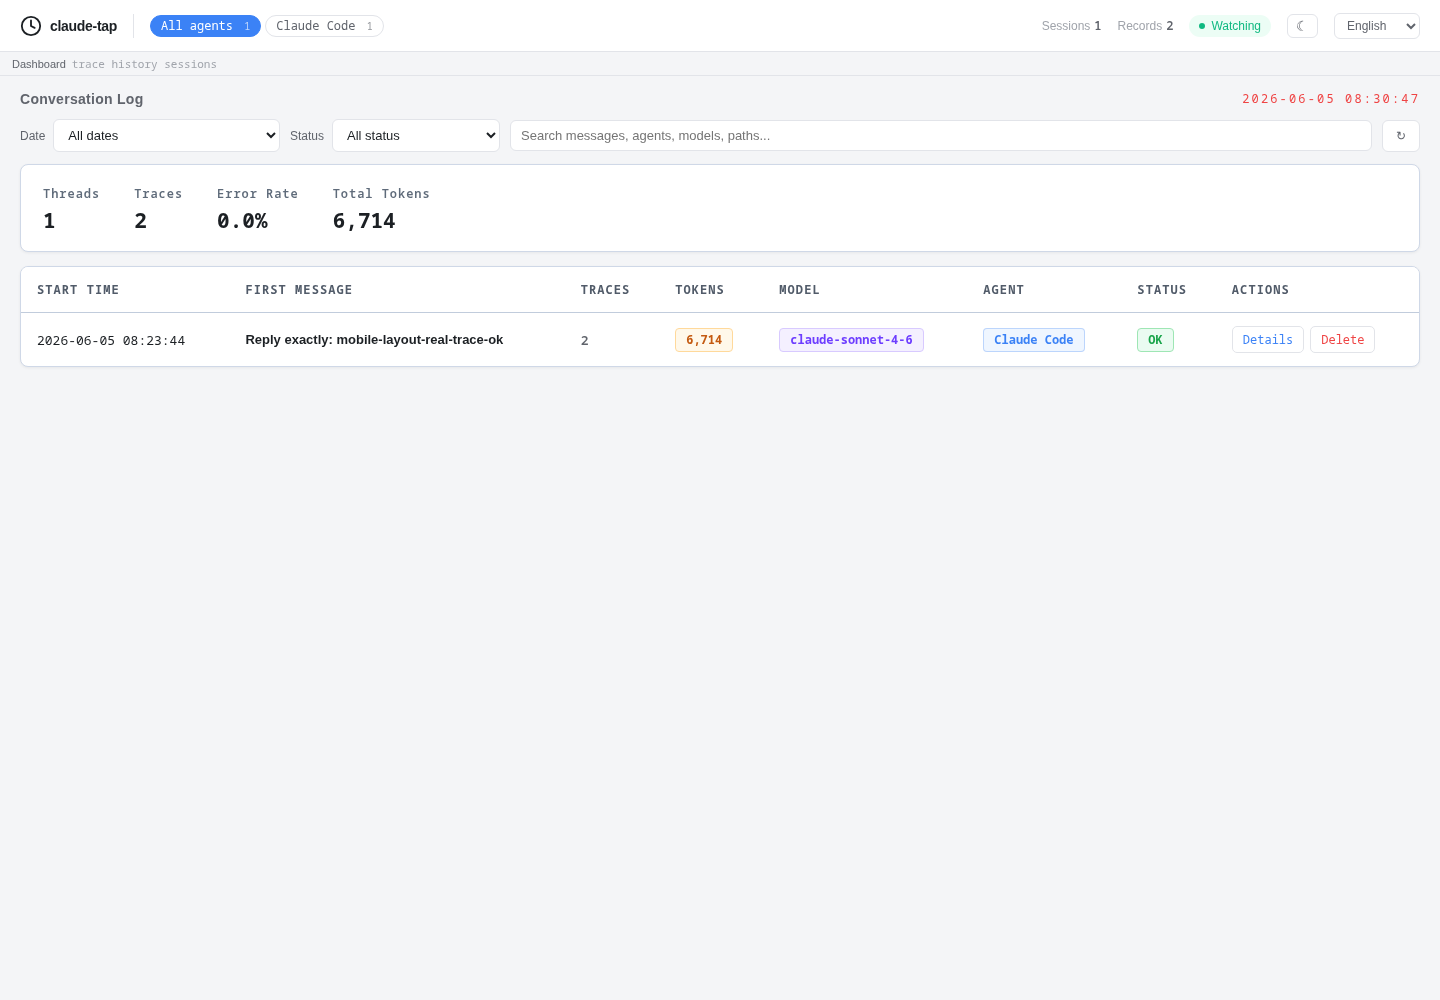This screenshot has height=1000, width=1440.
Task: Click the Total Tokens value 6,714
Action: pyautogui.click(x=364, y=221)
